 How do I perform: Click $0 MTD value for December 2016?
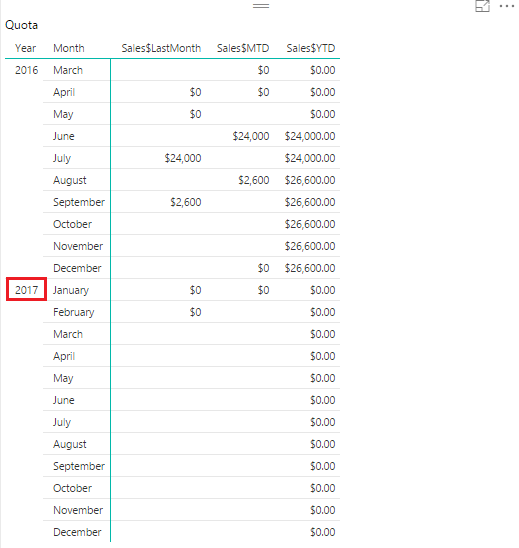tap(264, 268)
